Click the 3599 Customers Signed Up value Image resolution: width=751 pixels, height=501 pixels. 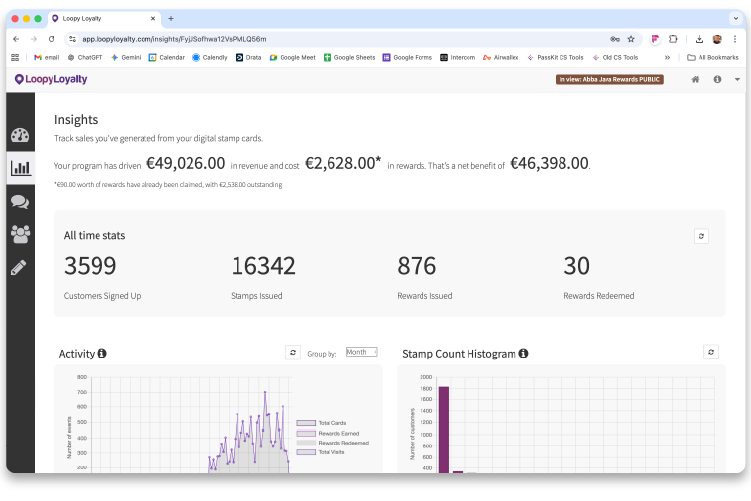90,266
